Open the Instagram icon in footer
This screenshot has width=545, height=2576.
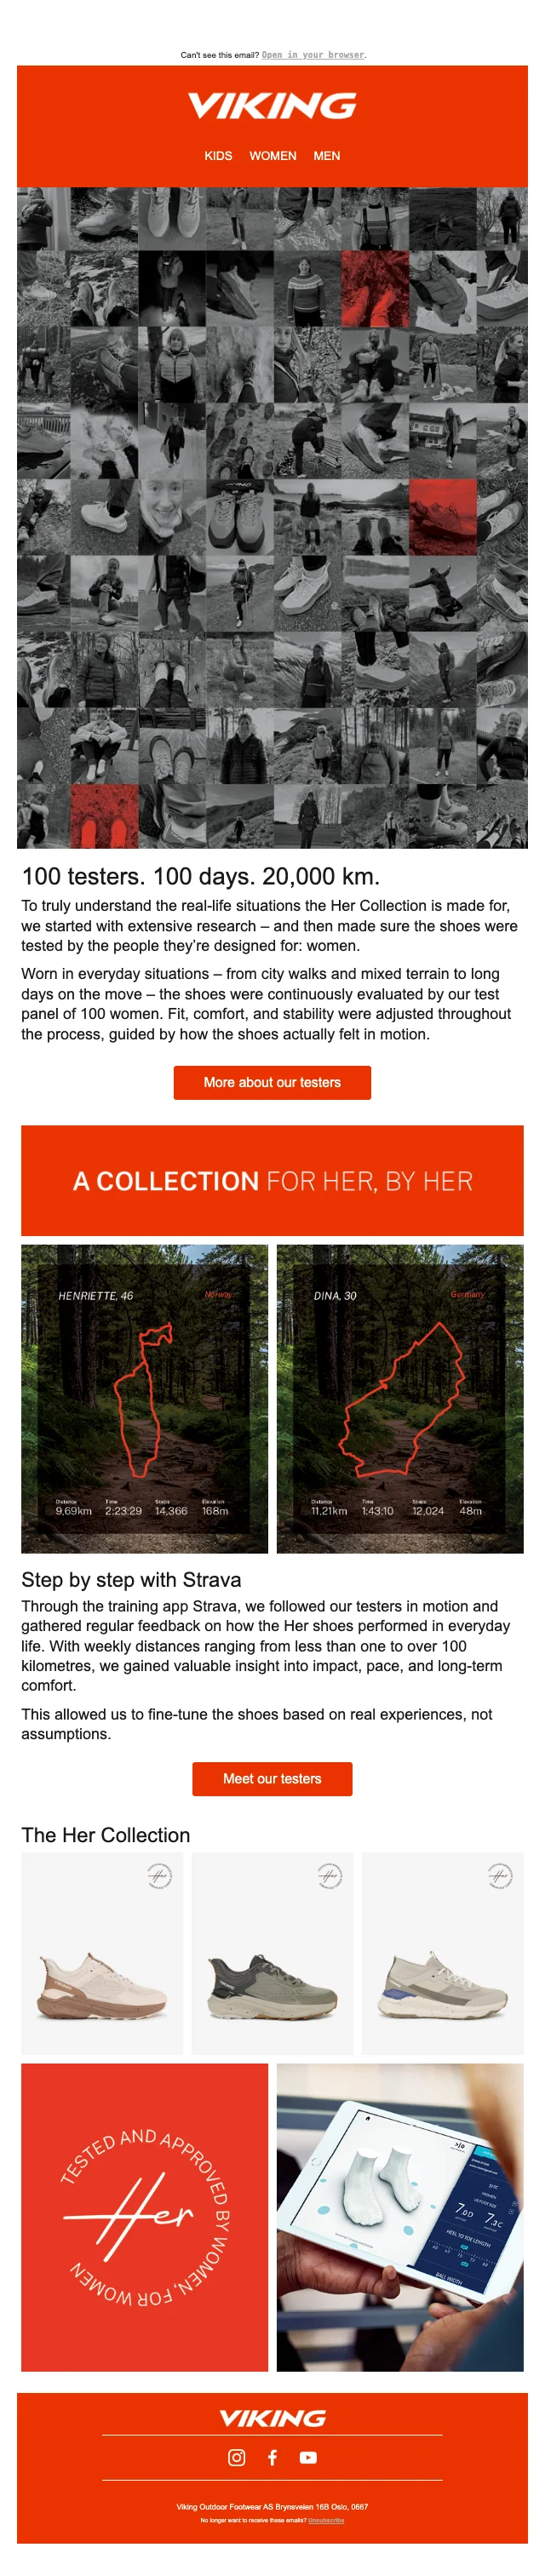pos(237,2457)
